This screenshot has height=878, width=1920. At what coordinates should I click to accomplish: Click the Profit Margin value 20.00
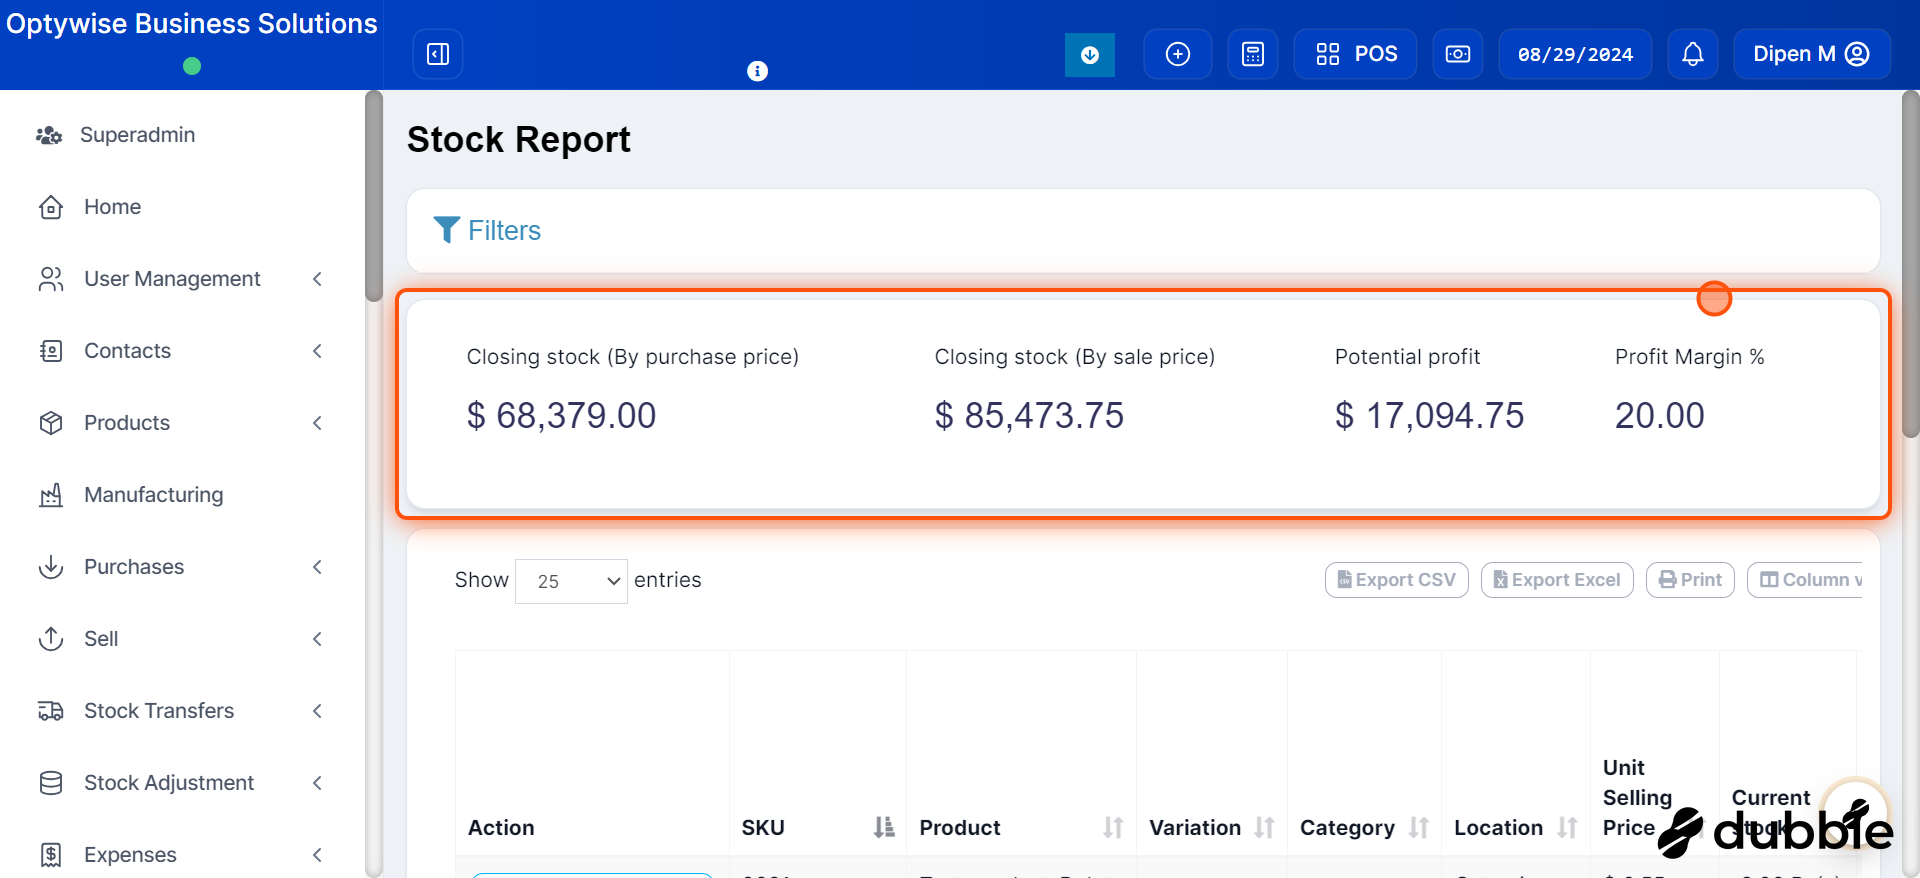[x=1659, y=416]
